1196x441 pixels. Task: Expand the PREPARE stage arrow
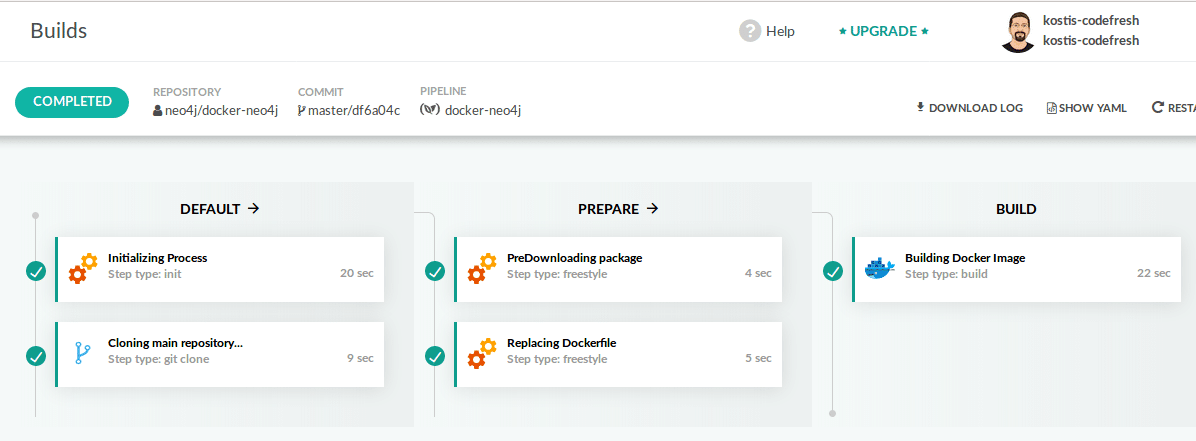[x=653, y=209]
